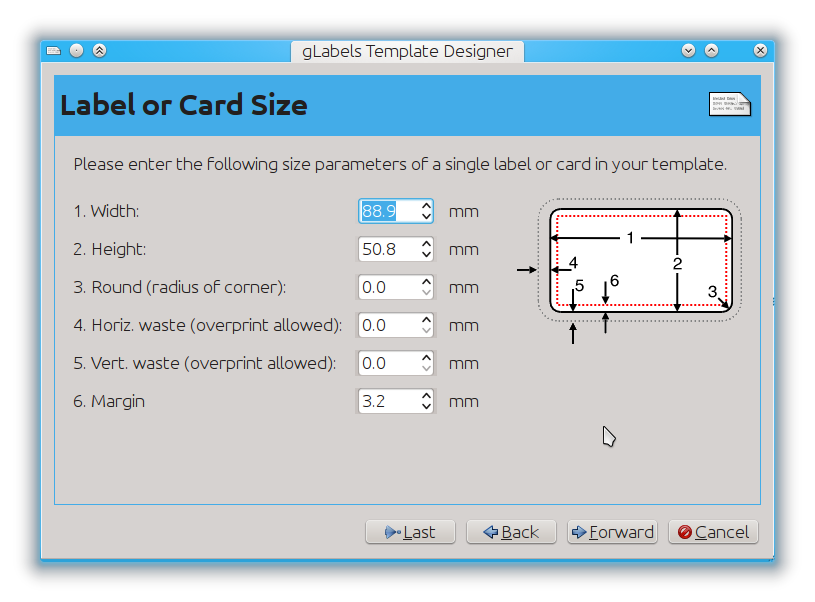
Task: Click the 'Please enter the following size parameters' text
Action: click(x=400, y=164)
